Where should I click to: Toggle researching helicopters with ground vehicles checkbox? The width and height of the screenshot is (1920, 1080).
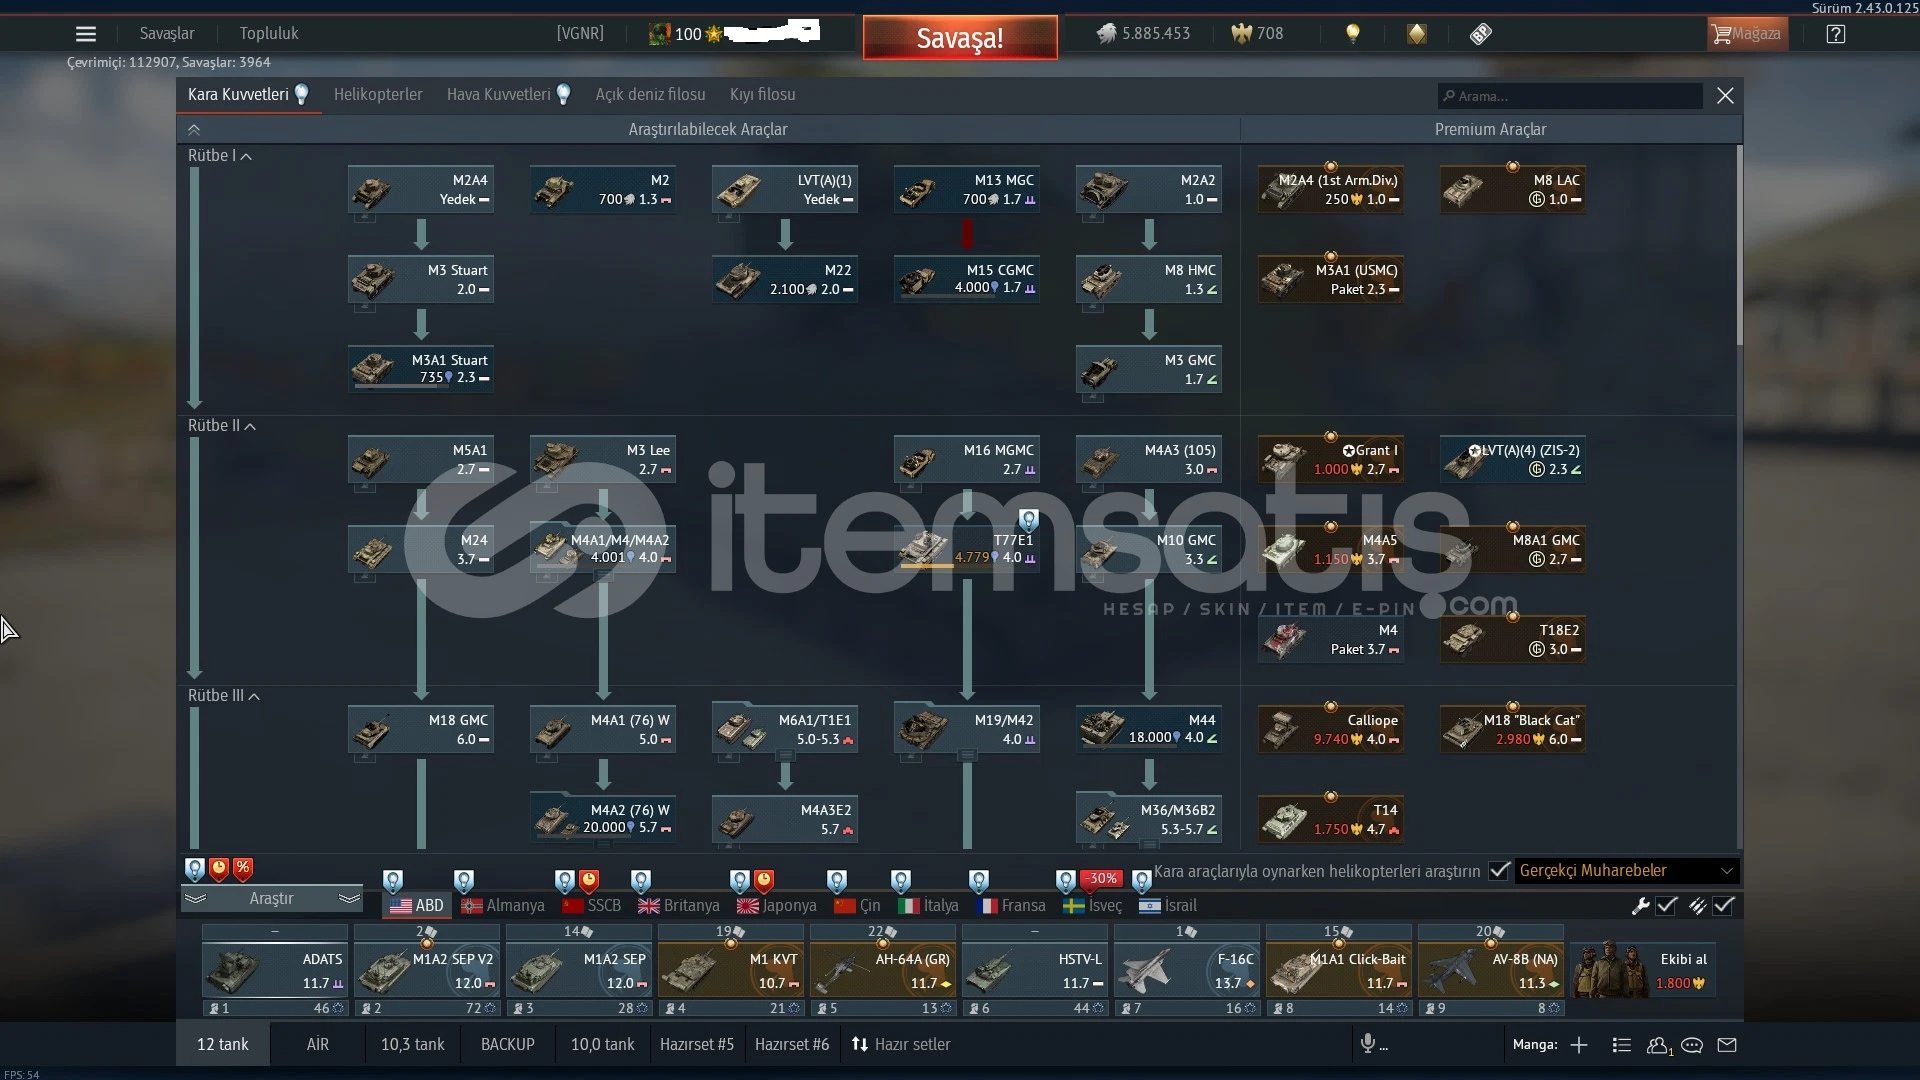point(1499,871)
